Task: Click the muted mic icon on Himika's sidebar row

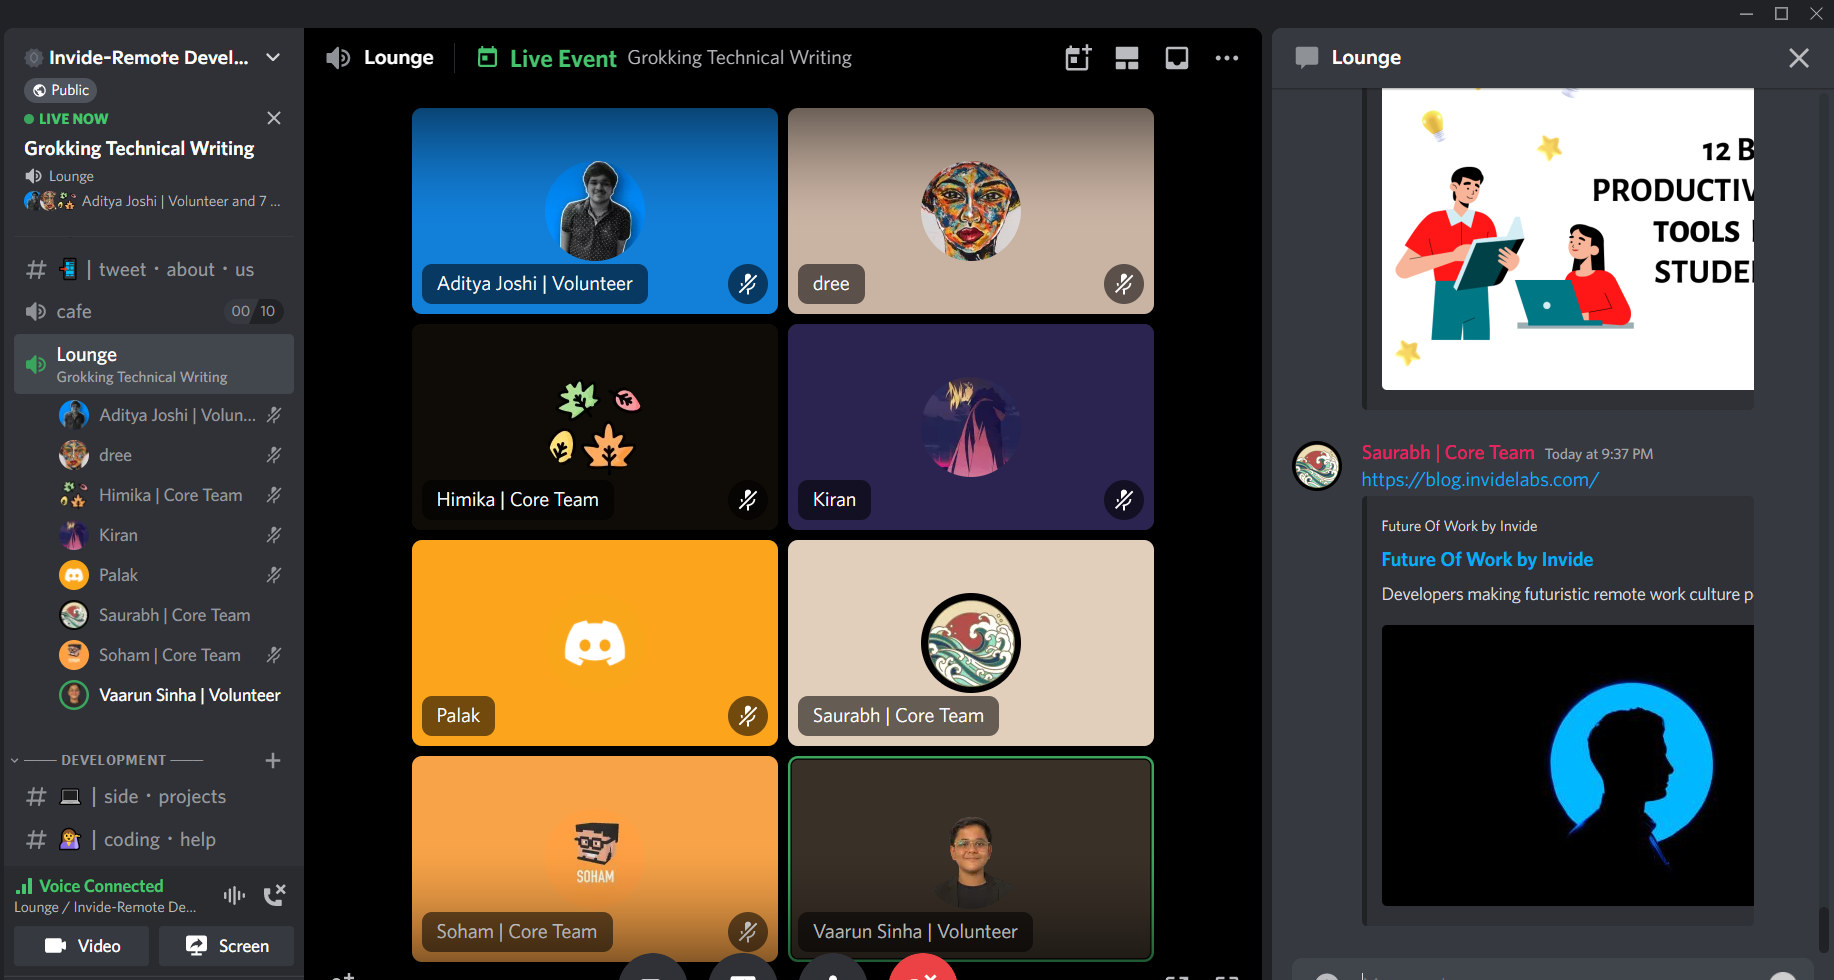Action: [274, 495]
